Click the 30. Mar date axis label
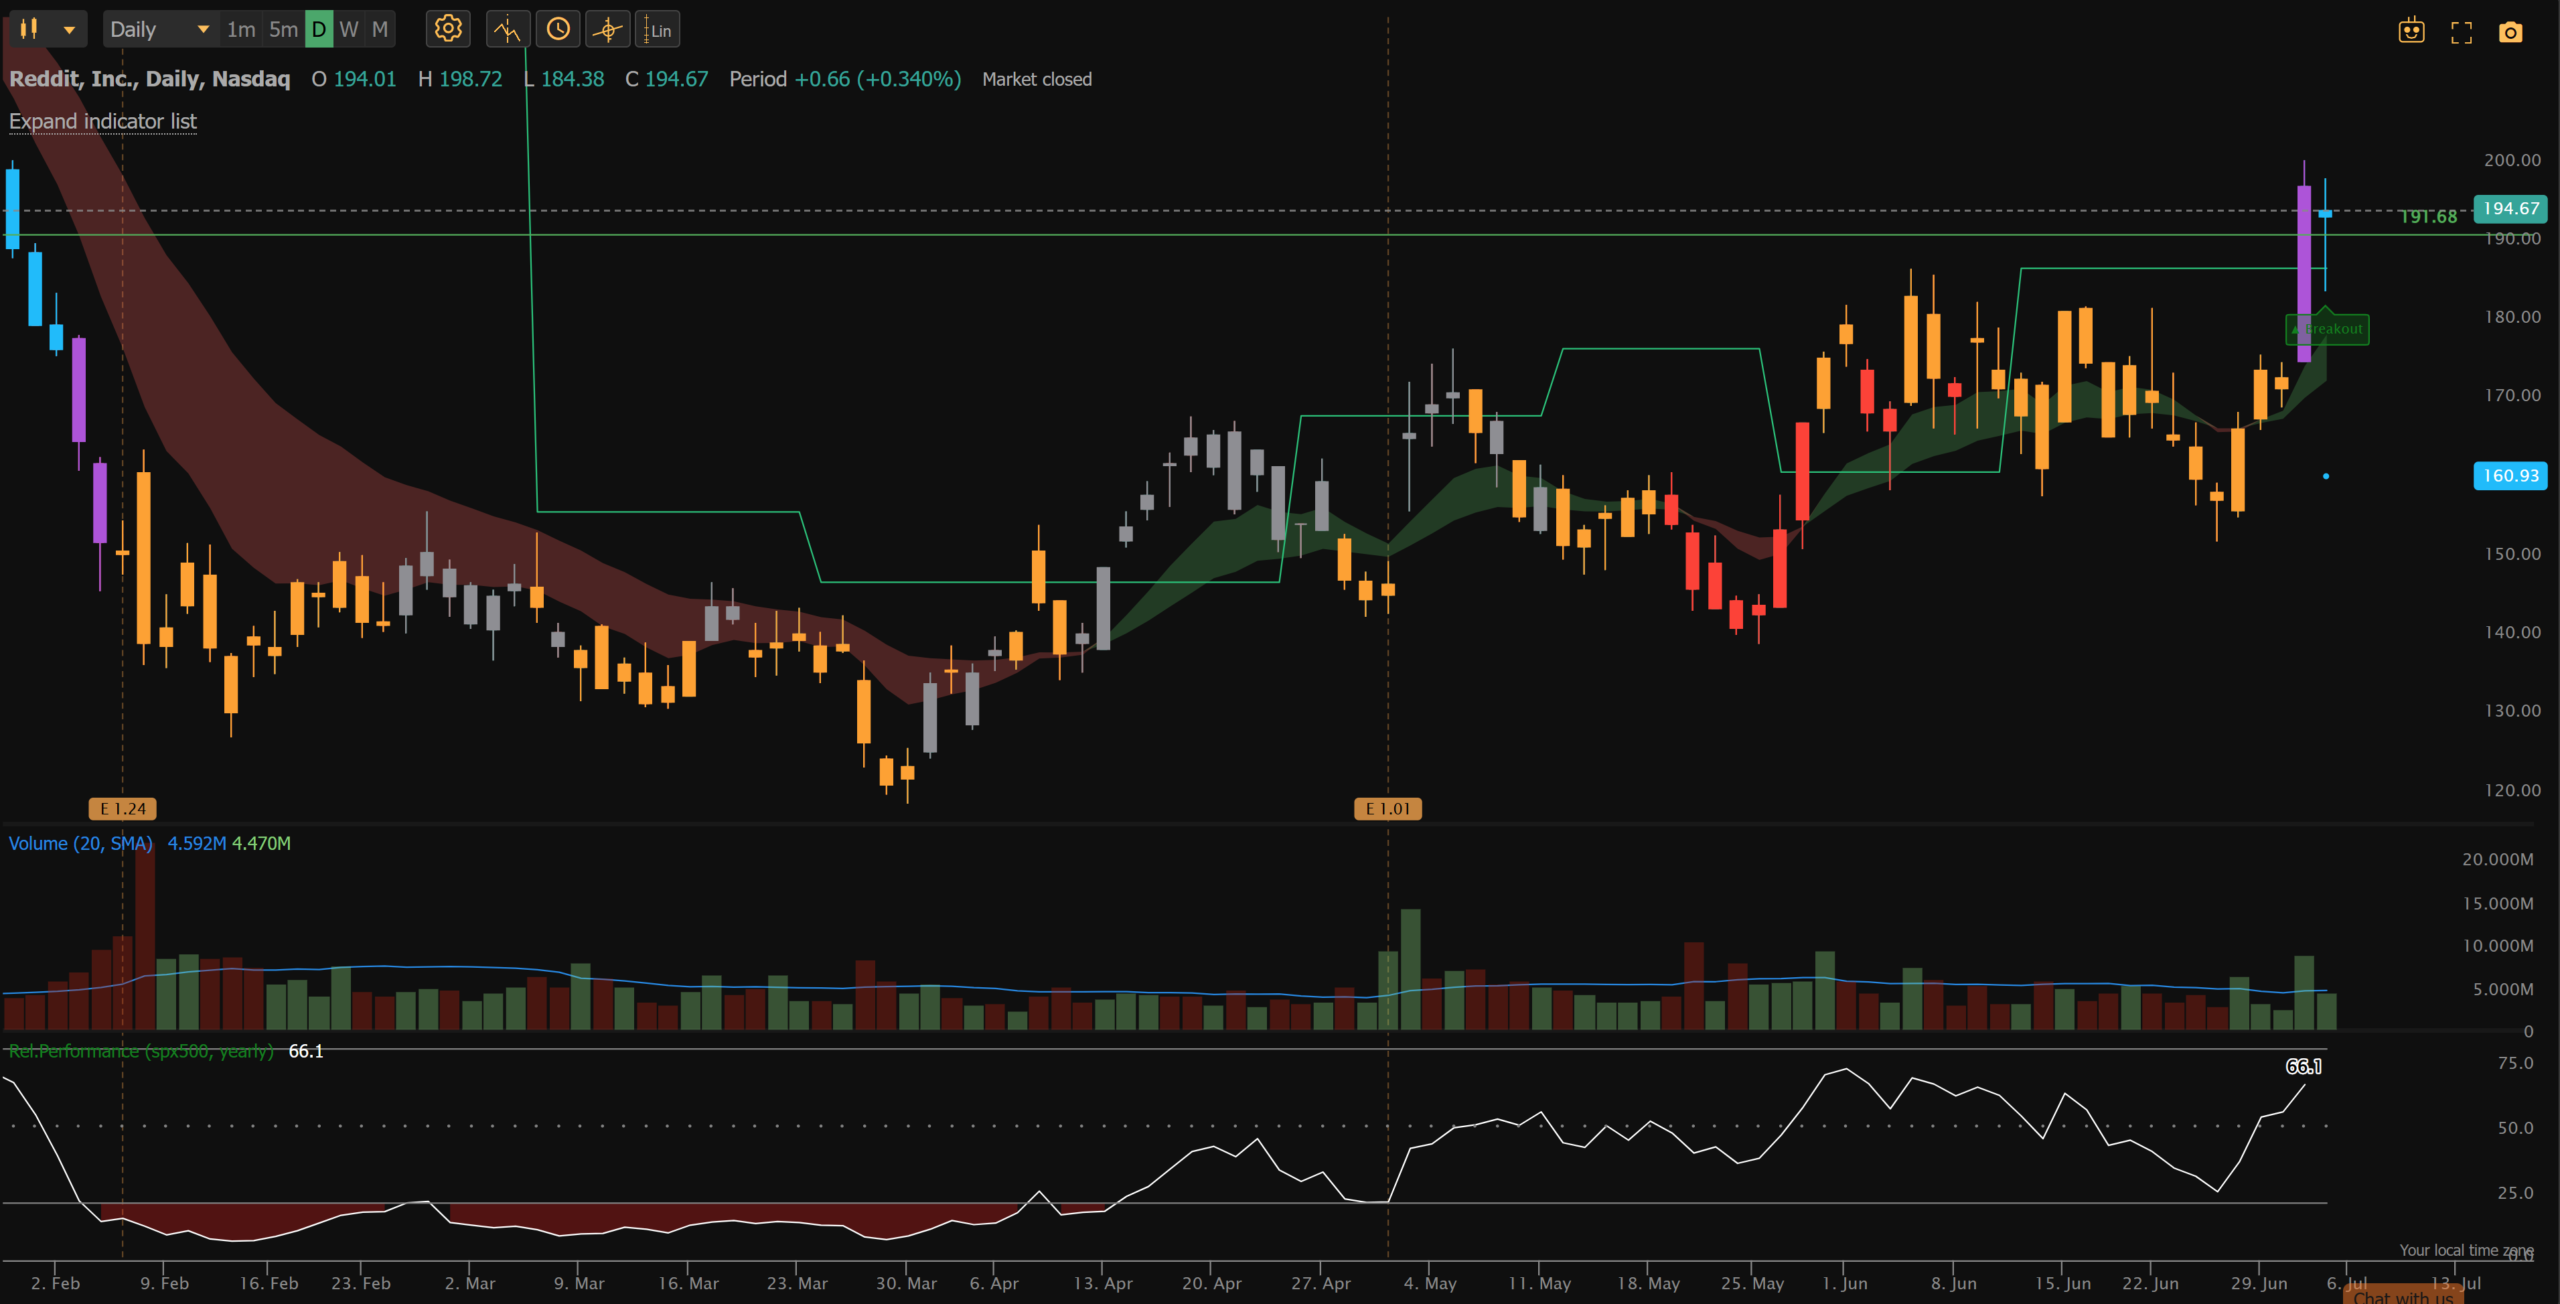 (906, 1283)
